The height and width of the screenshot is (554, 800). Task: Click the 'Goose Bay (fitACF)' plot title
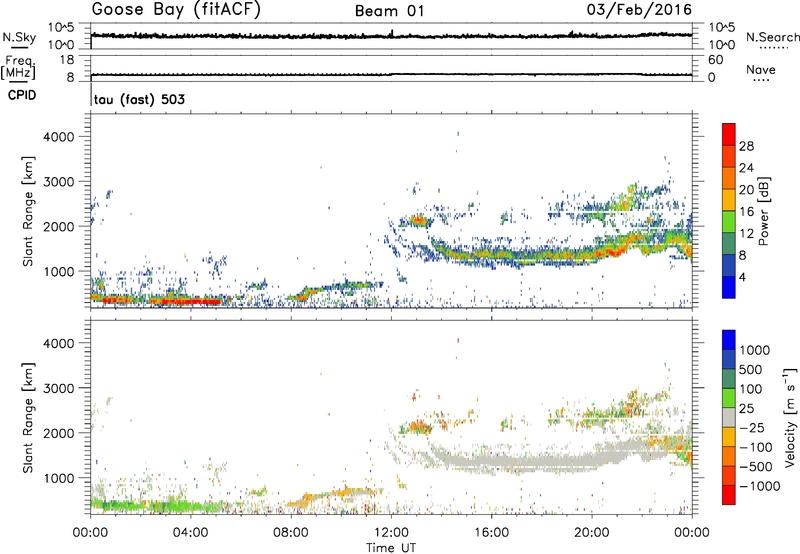(176, 10)
